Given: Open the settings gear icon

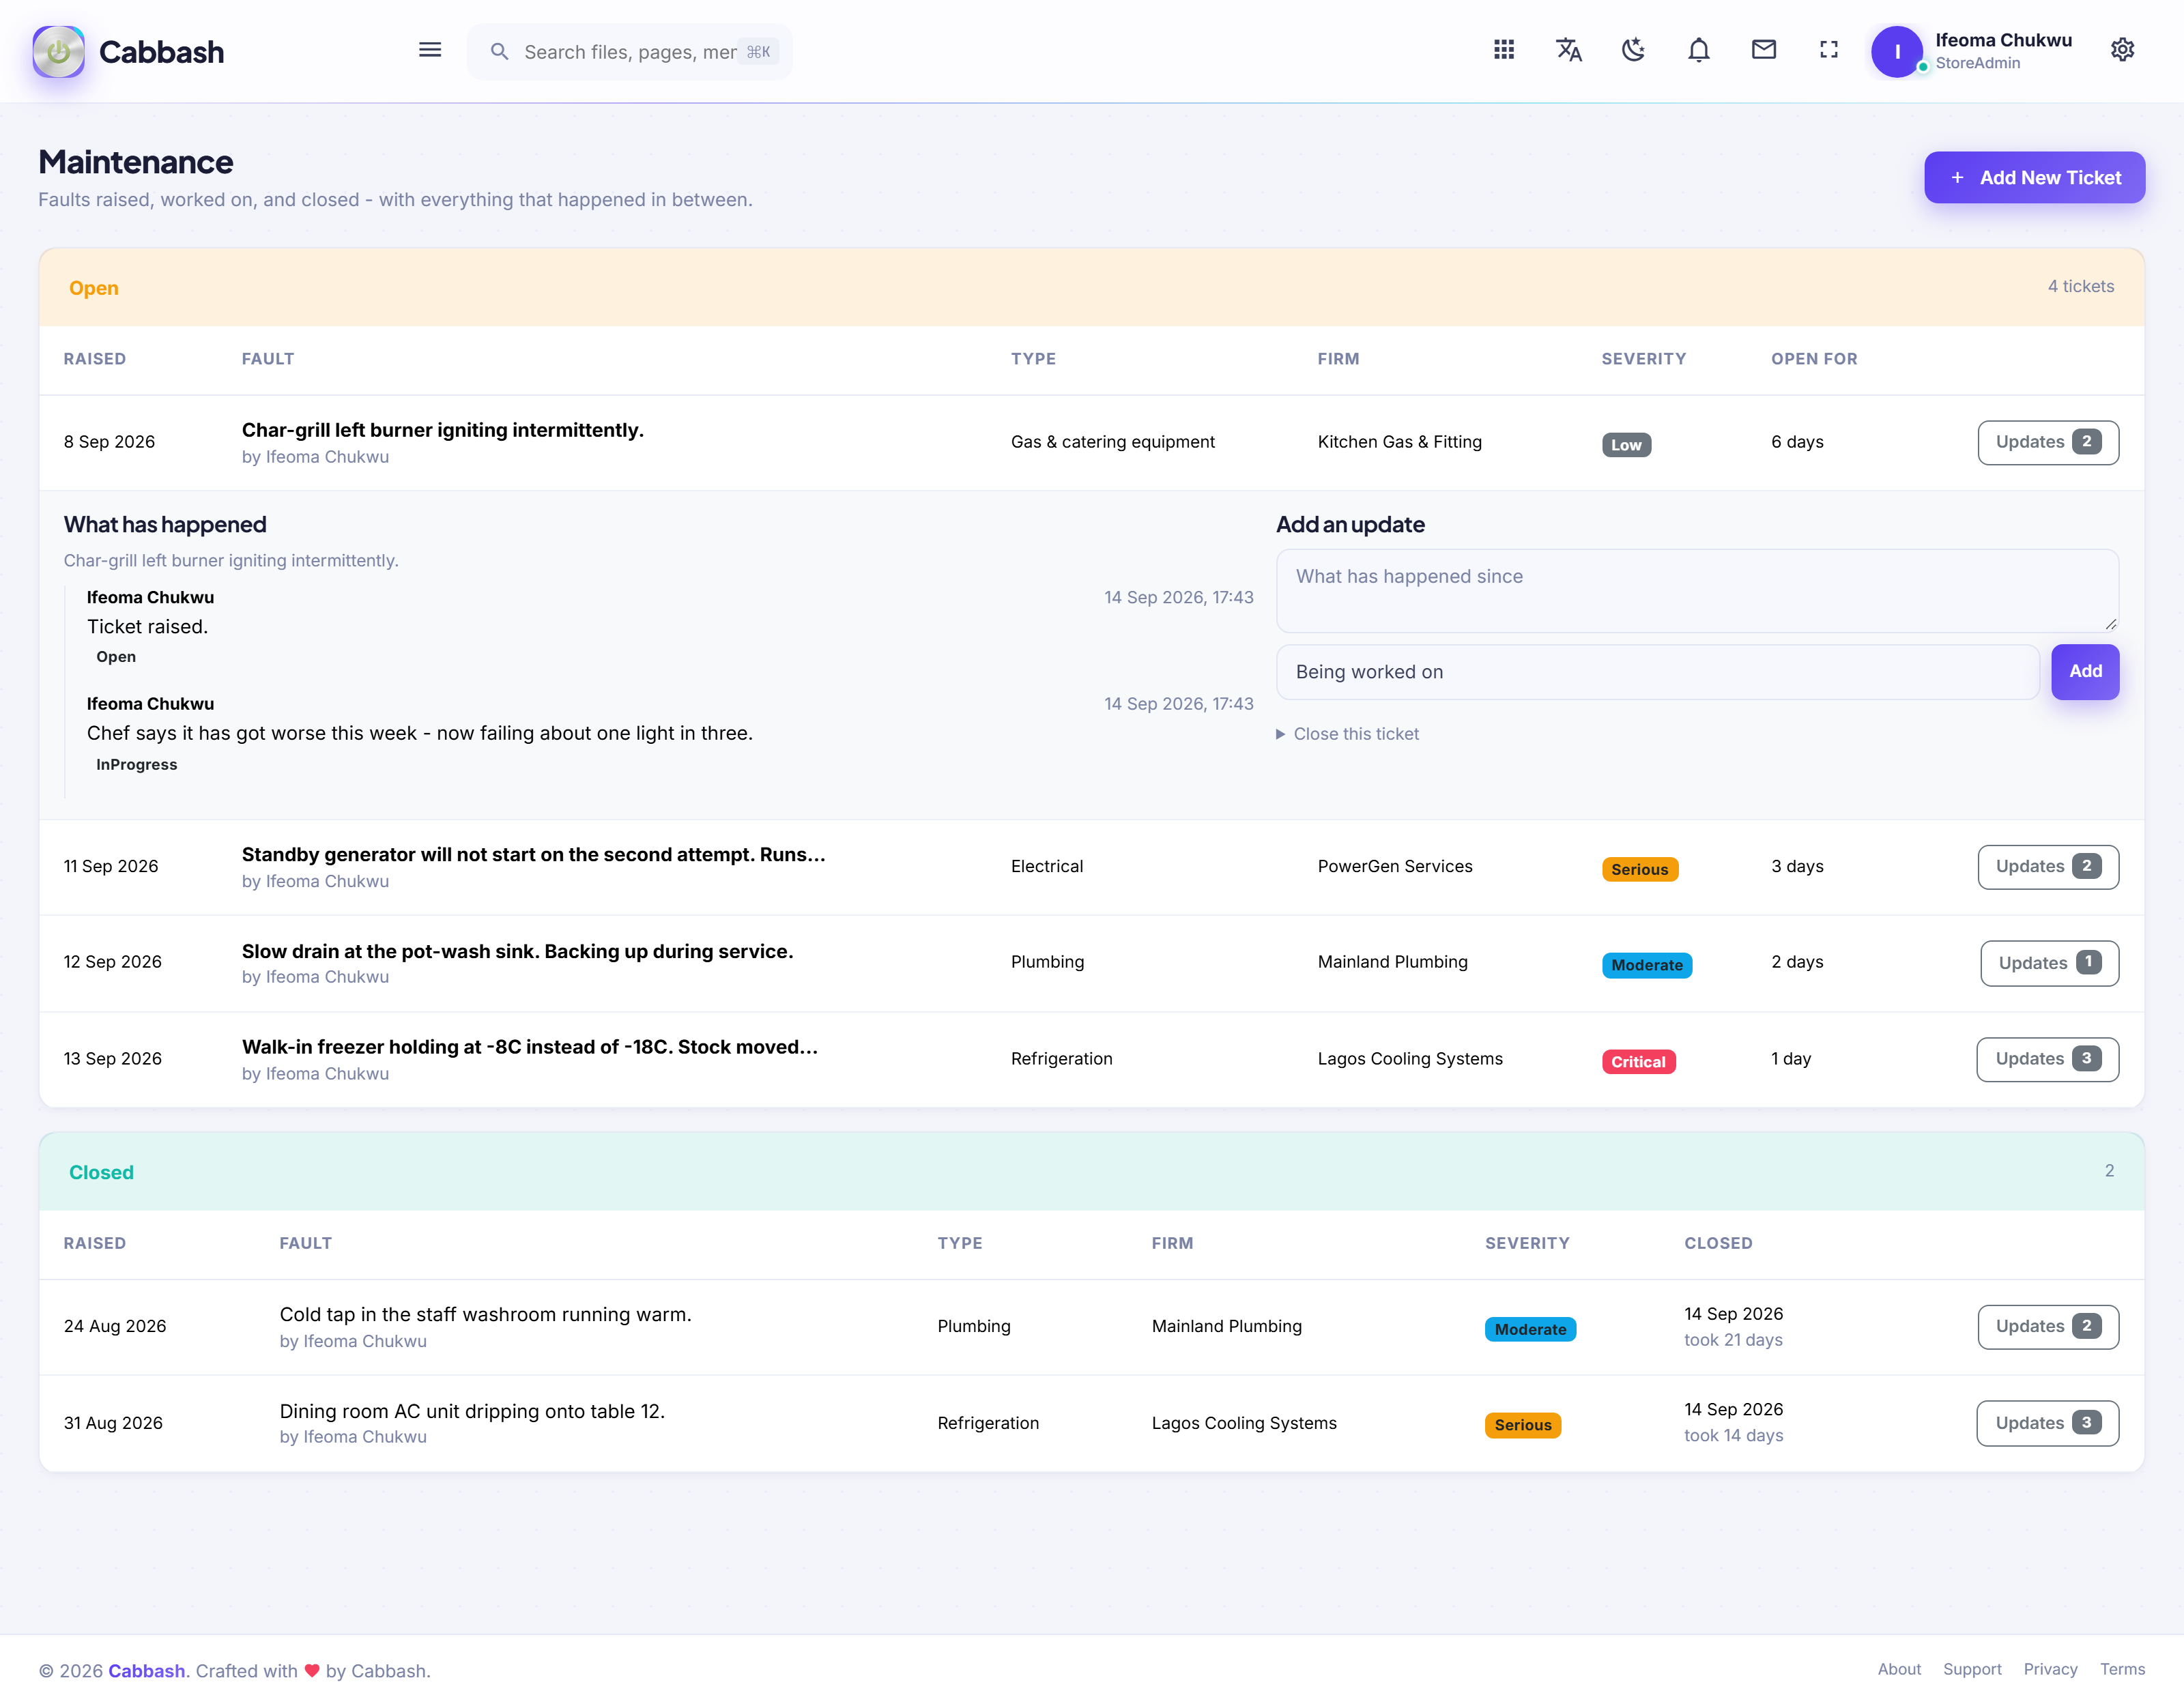Looking at the screenshot, I should pos(2122,50).
